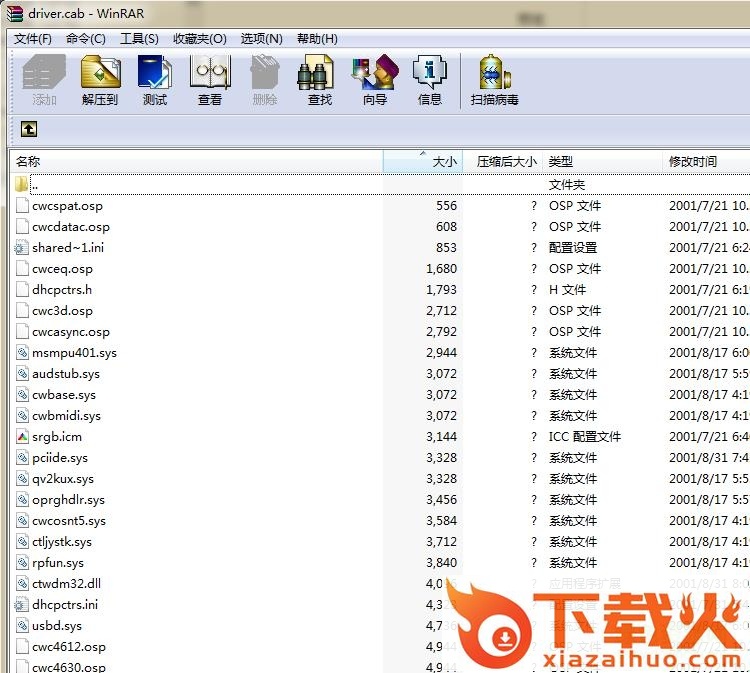The width and height of the screenshot is (750, 673).
Task: Click the icon of shared~1.ini
Action: tap(21, 248)
